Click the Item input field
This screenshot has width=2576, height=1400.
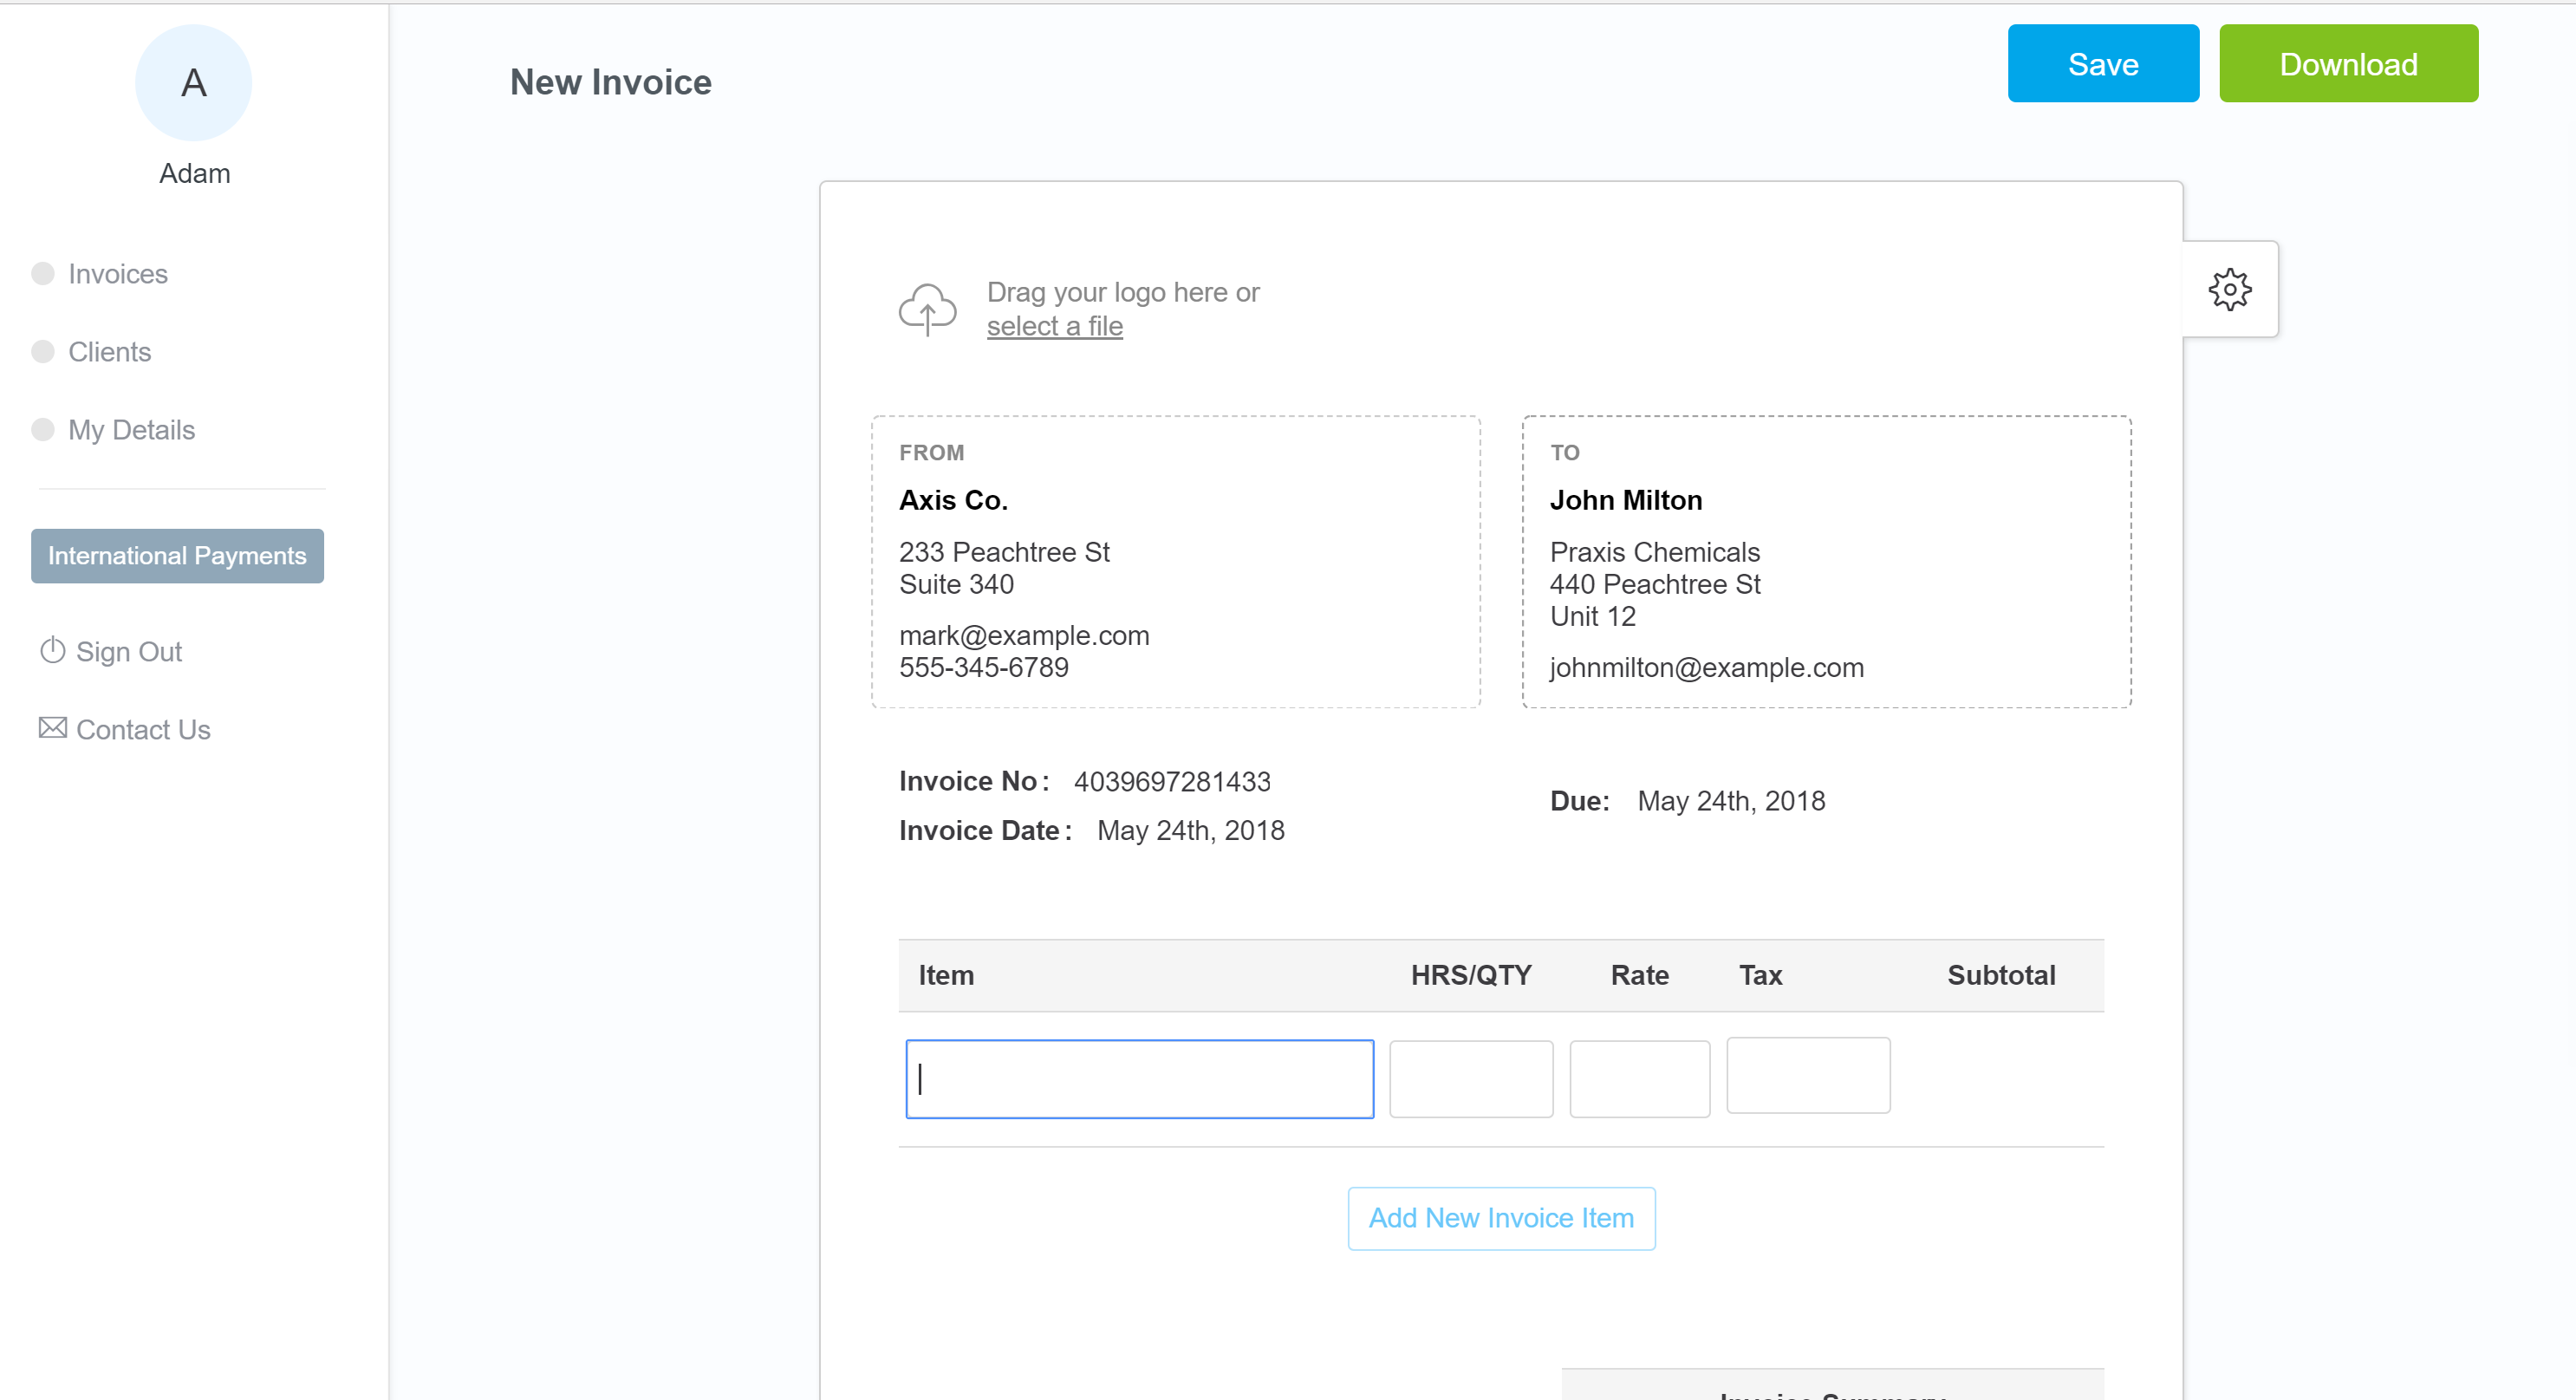coord(1137,1076)
